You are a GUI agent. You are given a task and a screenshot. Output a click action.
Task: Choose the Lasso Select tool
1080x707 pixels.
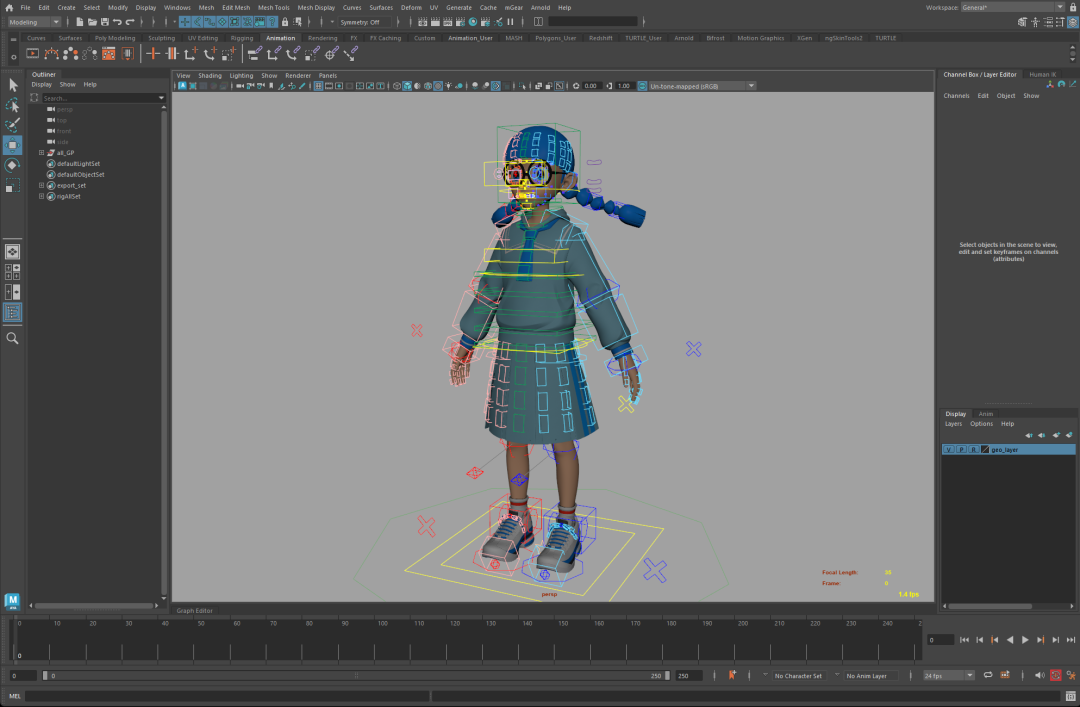(13, 105)
